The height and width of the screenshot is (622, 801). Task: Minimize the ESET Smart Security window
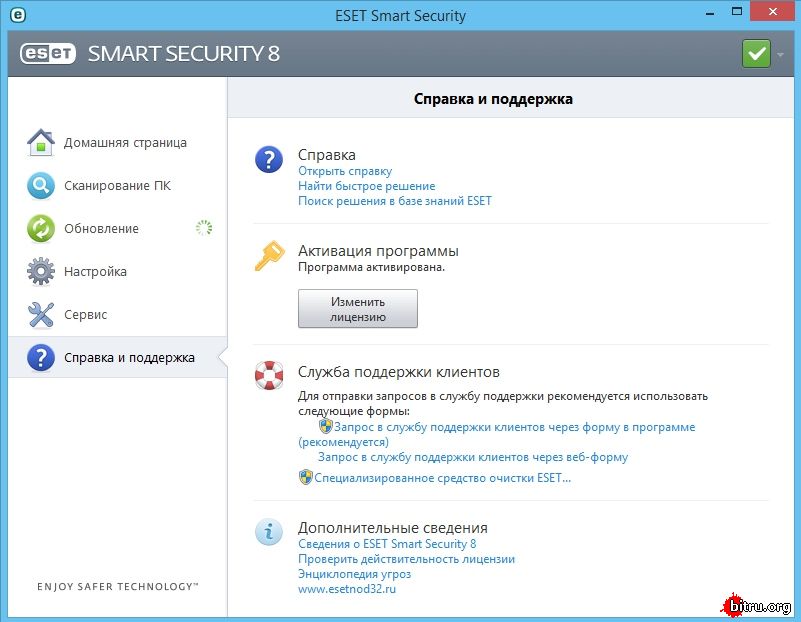(710, 14)
